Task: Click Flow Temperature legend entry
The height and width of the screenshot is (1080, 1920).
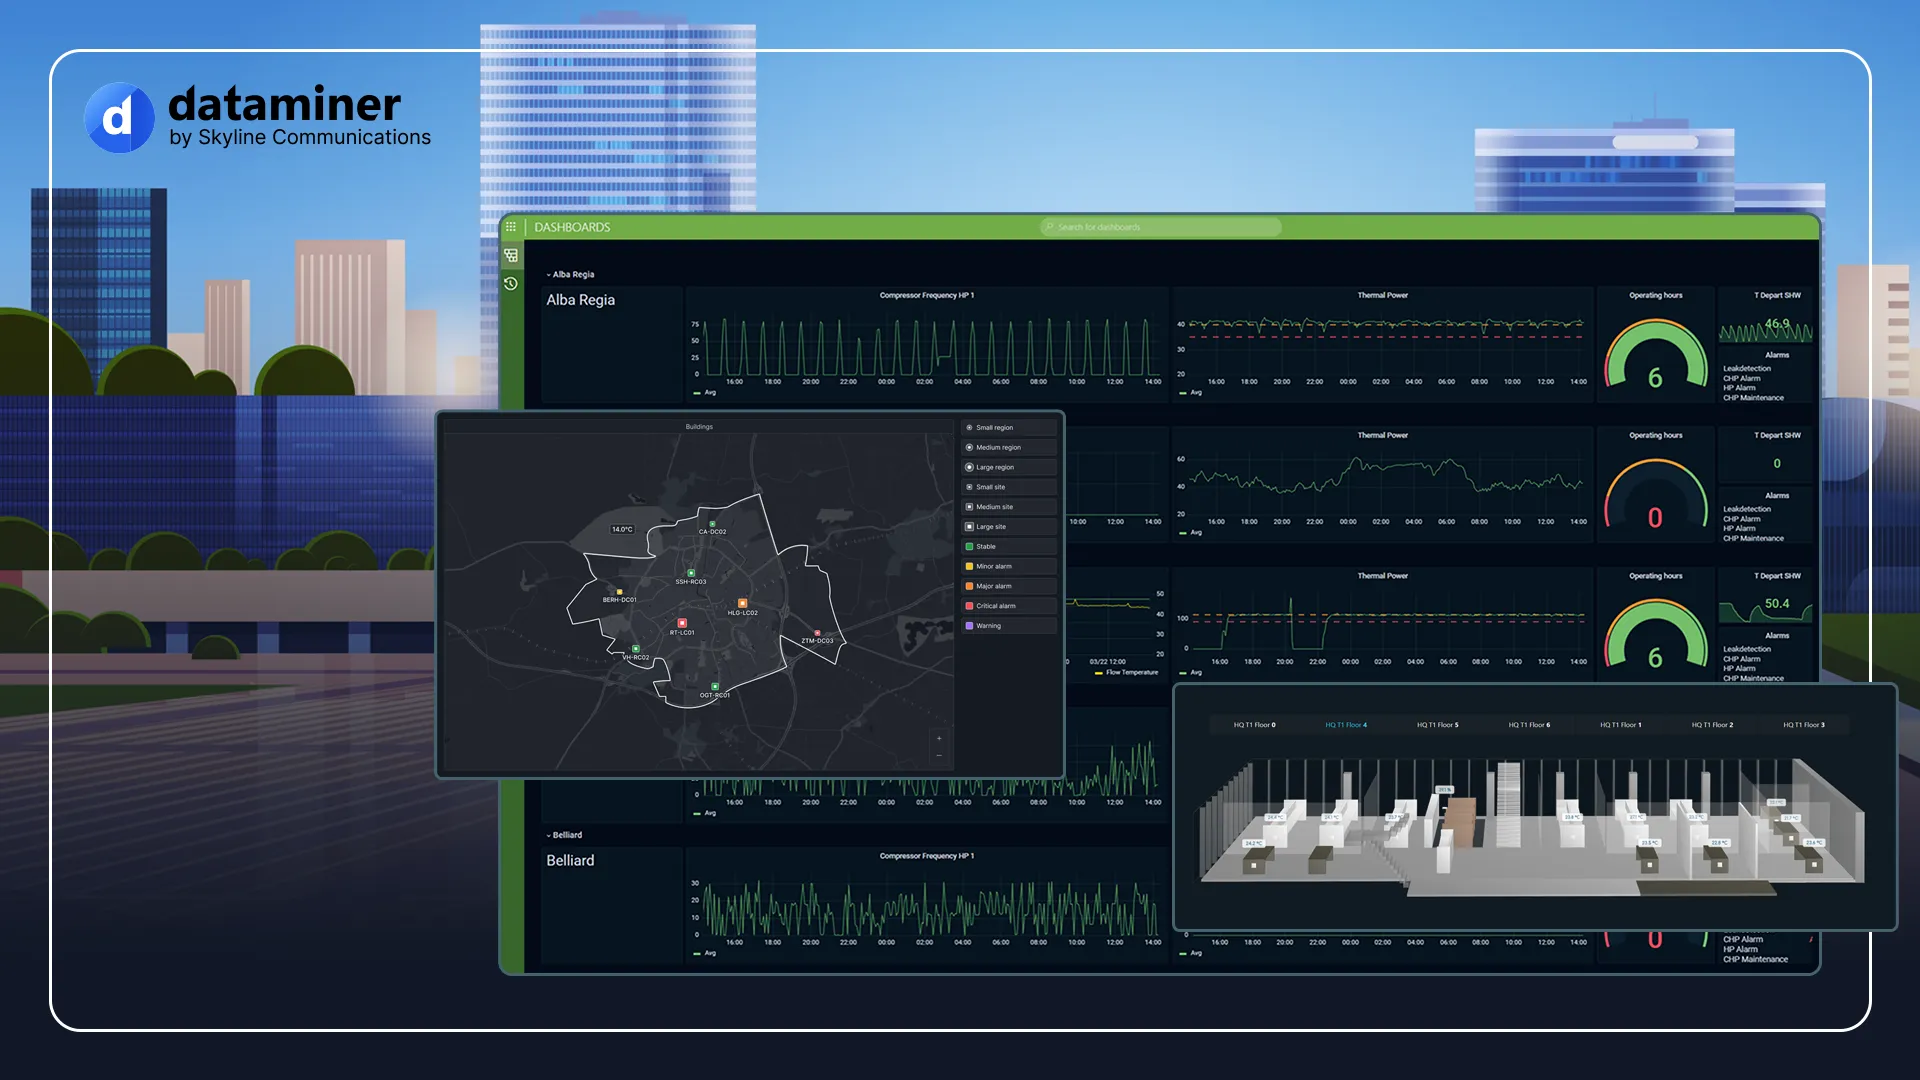Action: (x=1127, y=673)
